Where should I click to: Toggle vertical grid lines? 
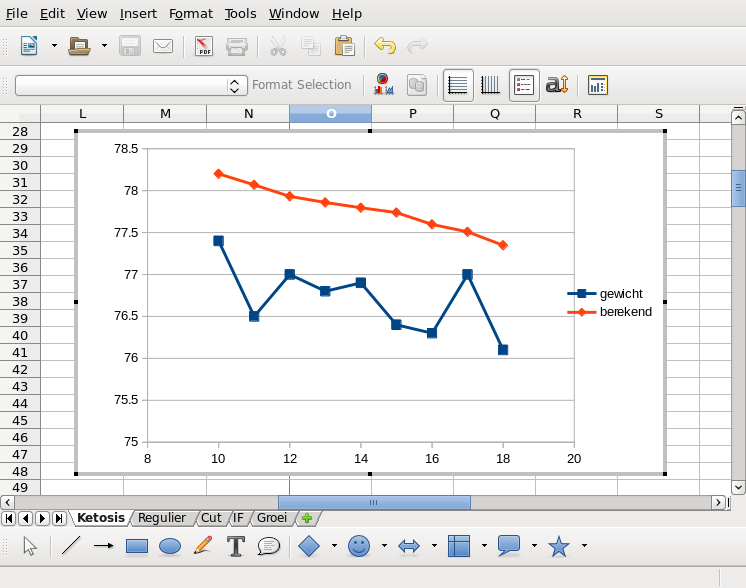491,85
